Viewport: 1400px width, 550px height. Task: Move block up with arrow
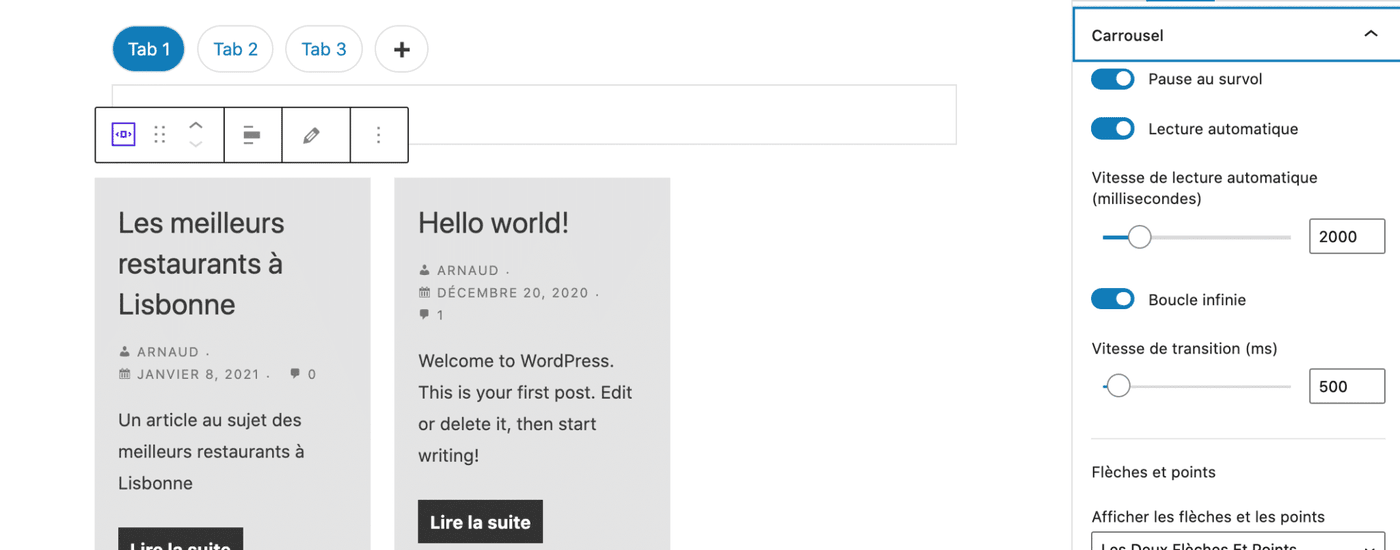point(196,125)
